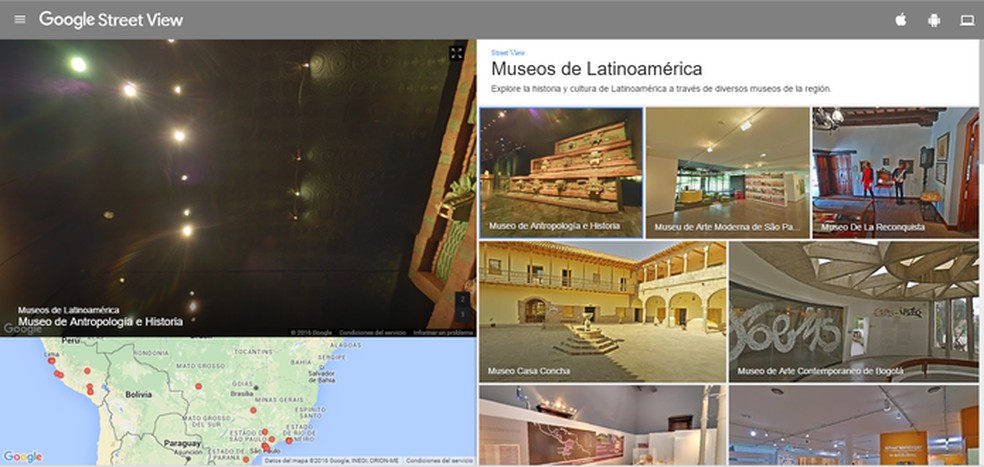Open Museo De La Reconquista thumbnail
This screenshot has height=467, width=984.
[x=896, y=173]
